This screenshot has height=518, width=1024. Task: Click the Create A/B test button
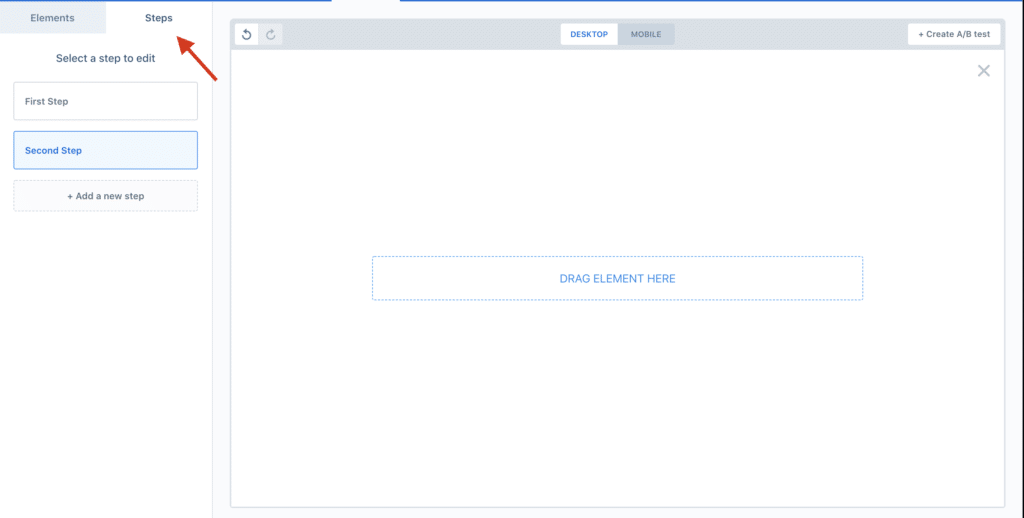tap(954, 35)
